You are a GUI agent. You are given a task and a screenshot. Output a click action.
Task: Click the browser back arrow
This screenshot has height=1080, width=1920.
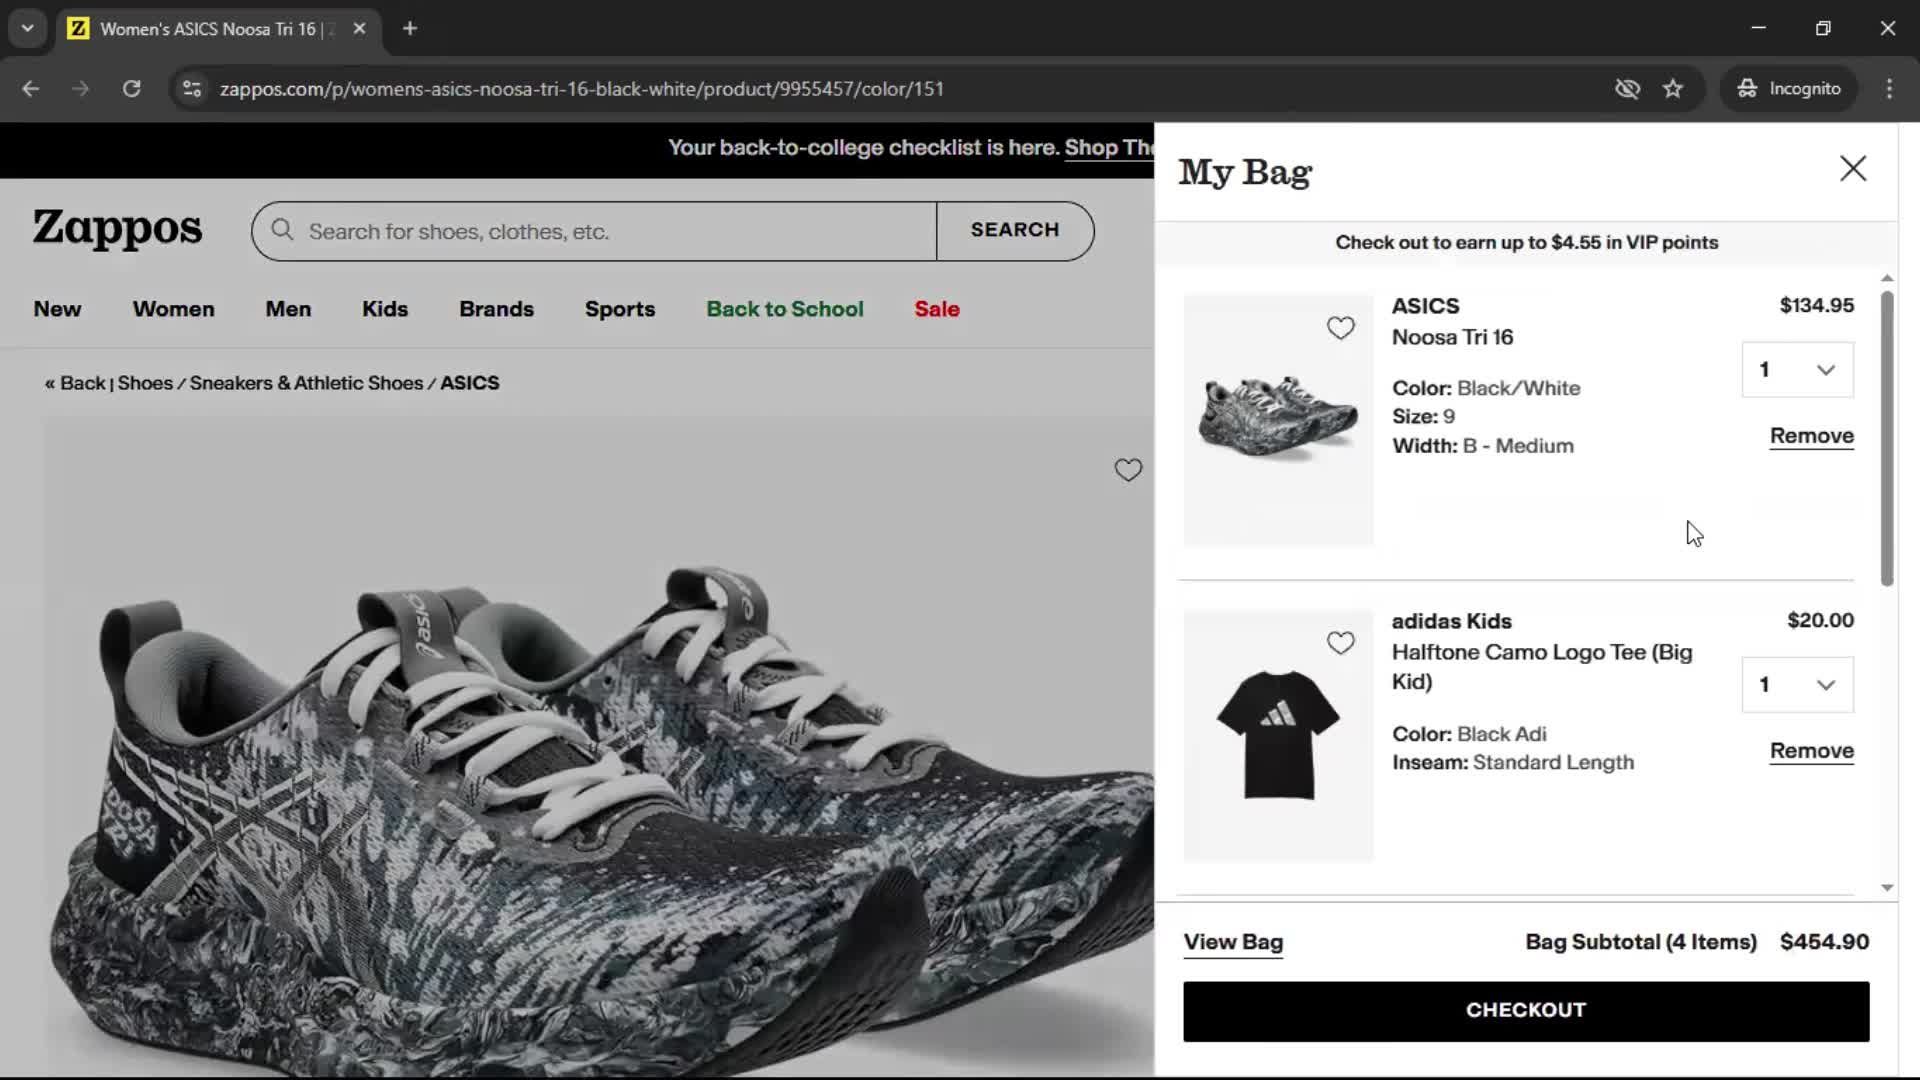click(31, 88)
